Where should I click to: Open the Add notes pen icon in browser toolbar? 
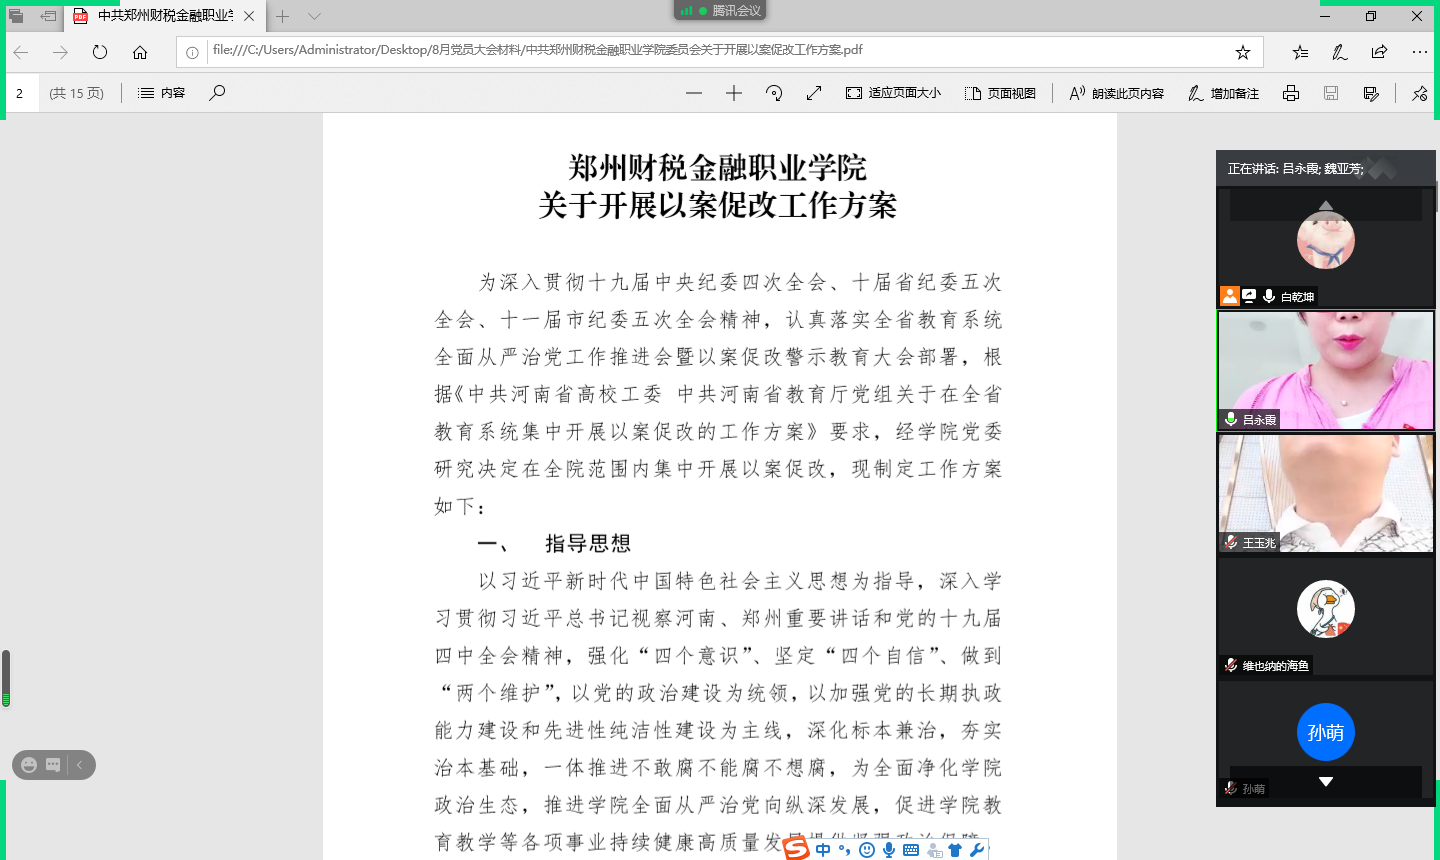point(1340,52)
